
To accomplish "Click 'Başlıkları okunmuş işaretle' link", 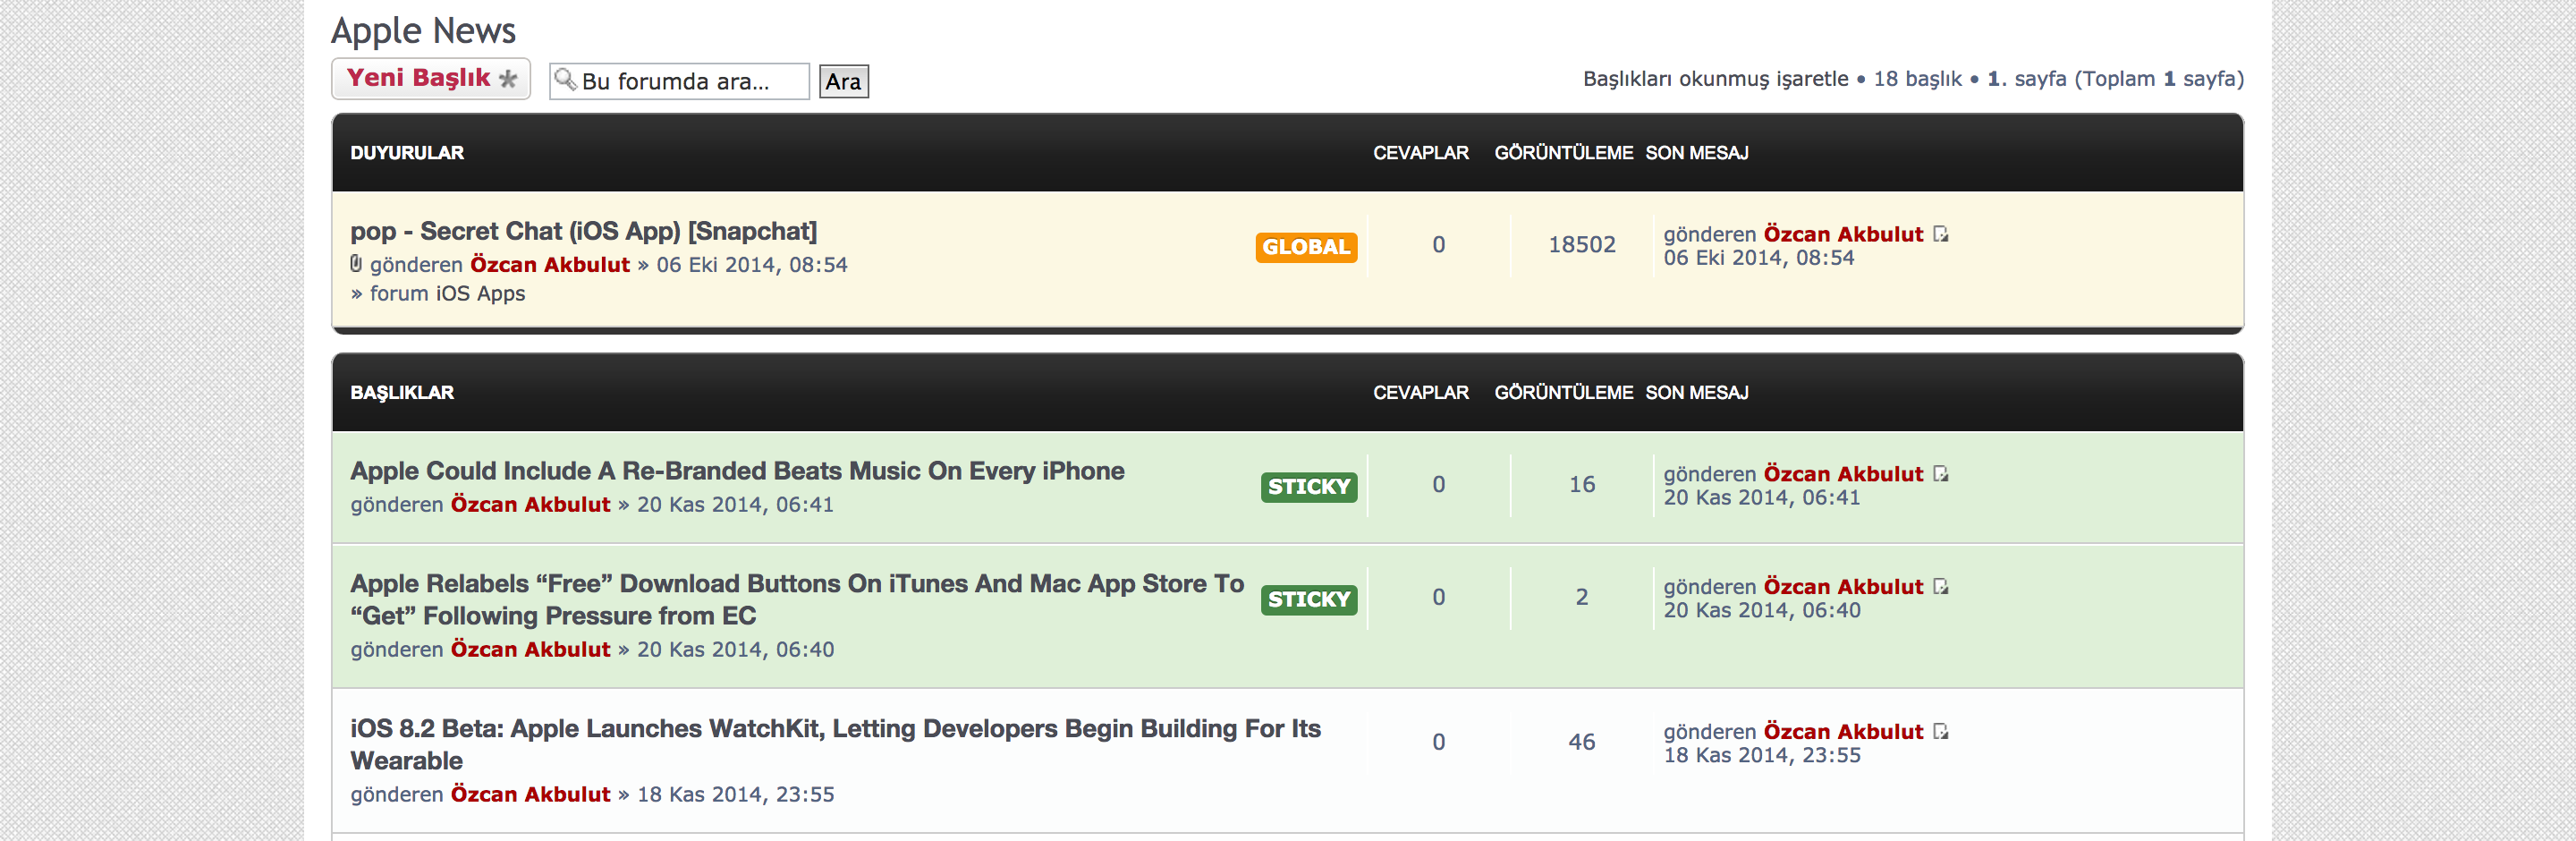I will coord(1715,79).
